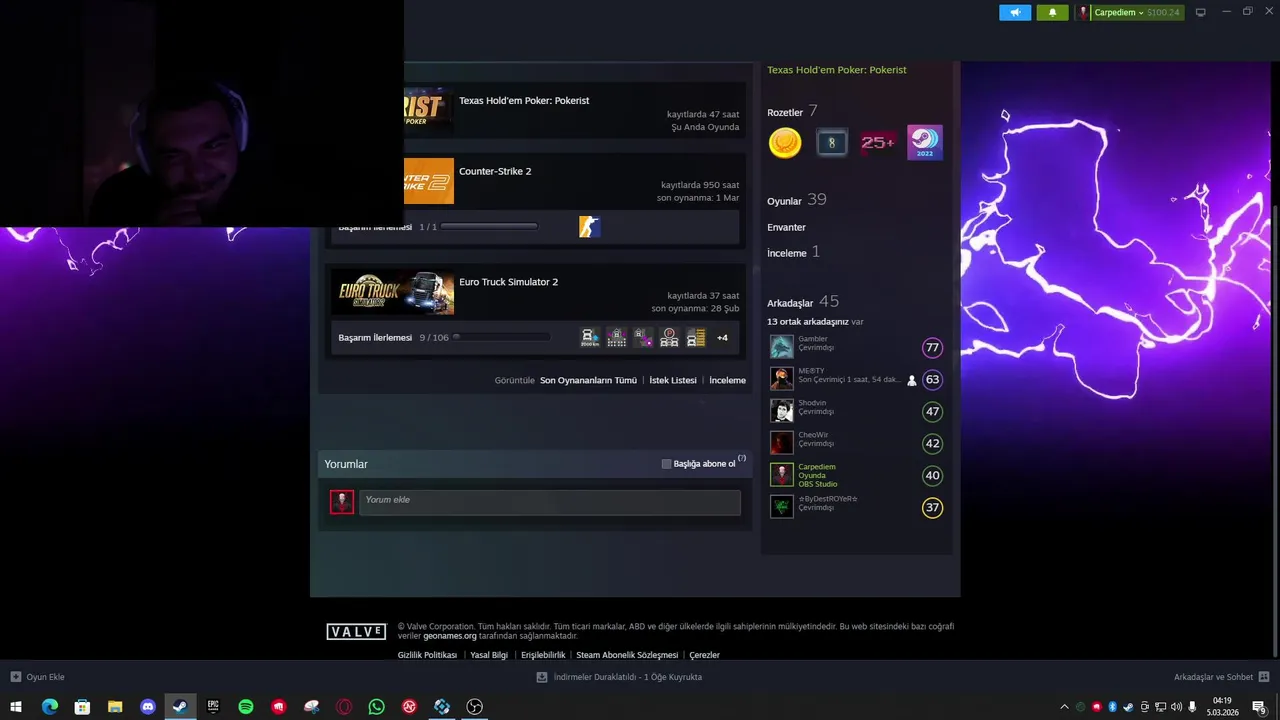Image resolution: width=1280 pixels, height=720 pixels.
Task: Open friend Carpediem's avatar
Action: [782, 475]
